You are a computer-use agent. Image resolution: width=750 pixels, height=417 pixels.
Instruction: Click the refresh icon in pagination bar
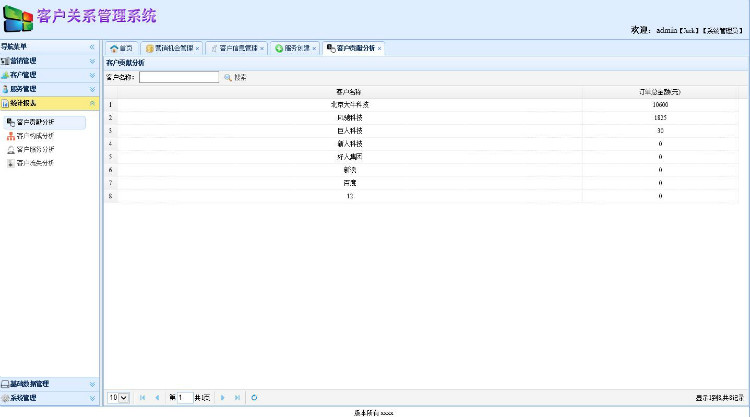(255, 397)
